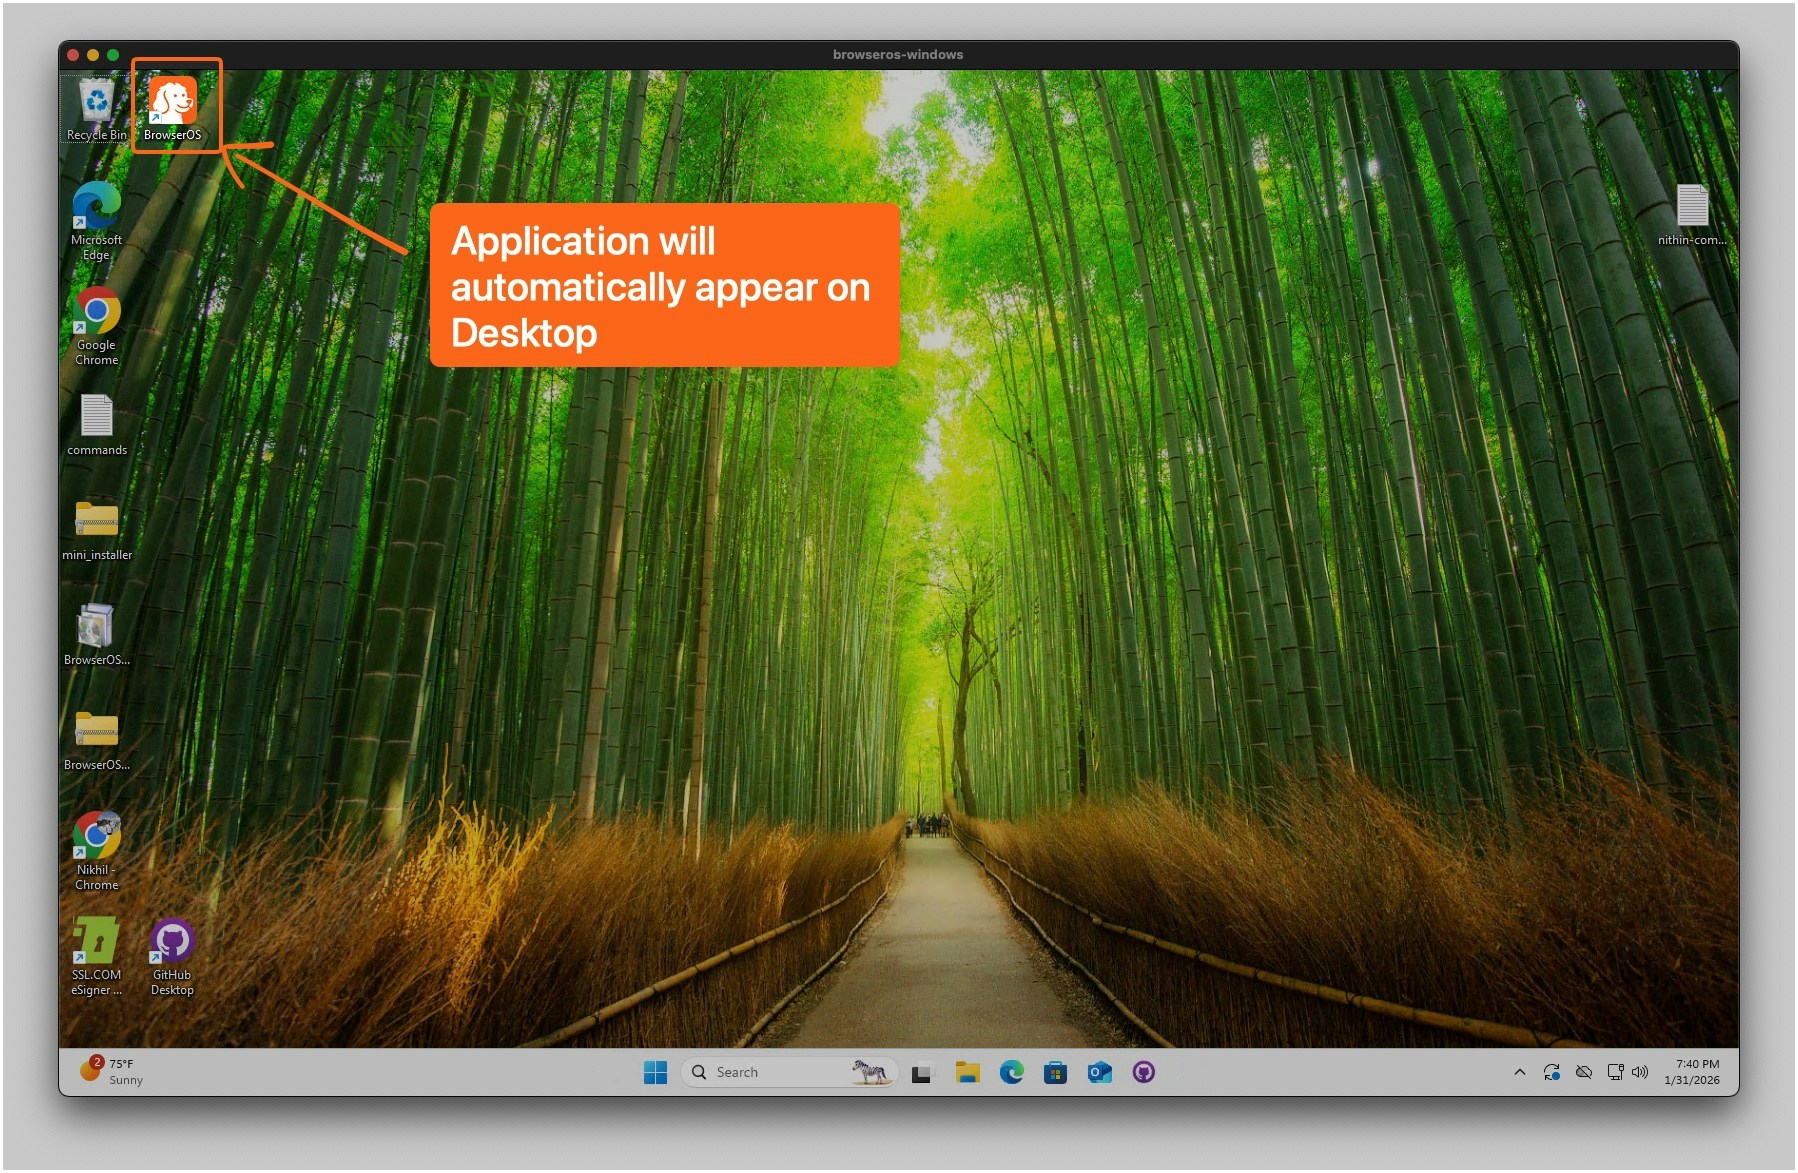Open volume controls from the speaker icon
The image size is (1798, 1173).
click(x=1640, y=1071)
